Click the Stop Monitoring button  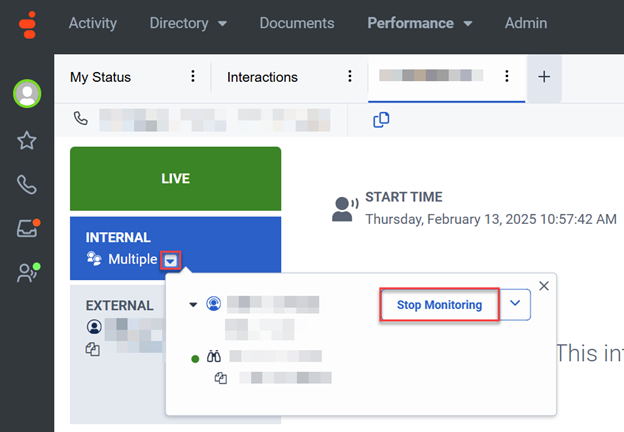(439, 305)
